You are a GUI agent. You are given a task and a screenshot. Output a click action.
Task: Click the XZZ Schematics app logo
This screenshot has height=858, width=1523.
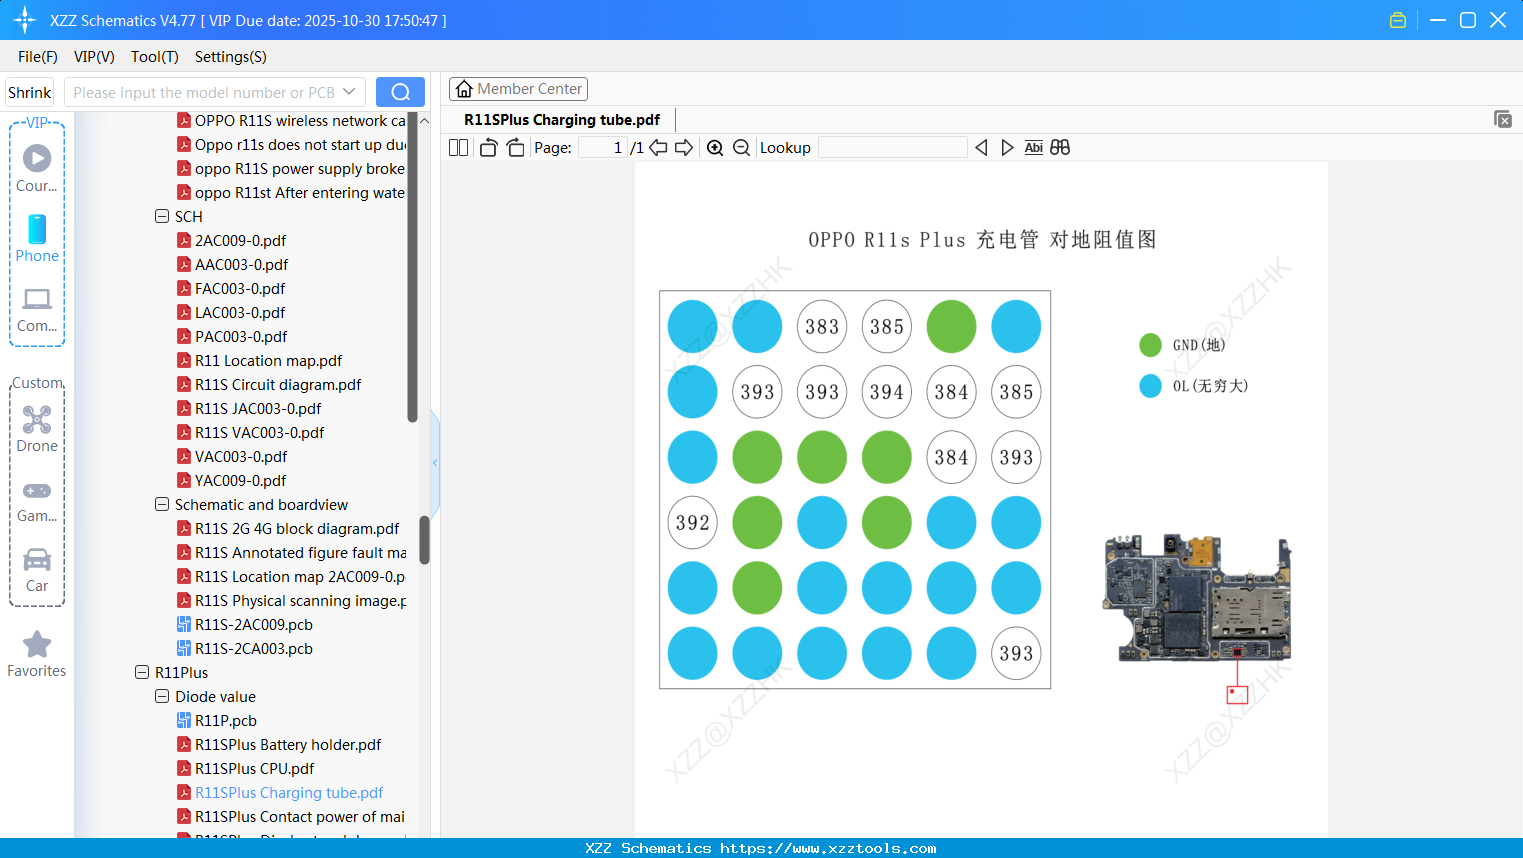pyautogui.click(x=24, y=20)
